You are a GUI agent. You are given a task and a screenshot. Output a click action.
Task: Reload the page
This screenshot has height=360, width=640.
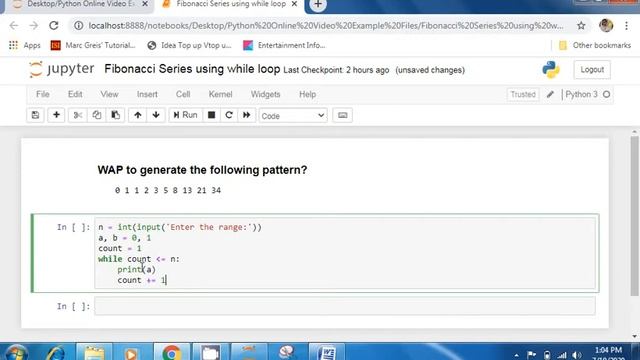[x=53, y=26]
